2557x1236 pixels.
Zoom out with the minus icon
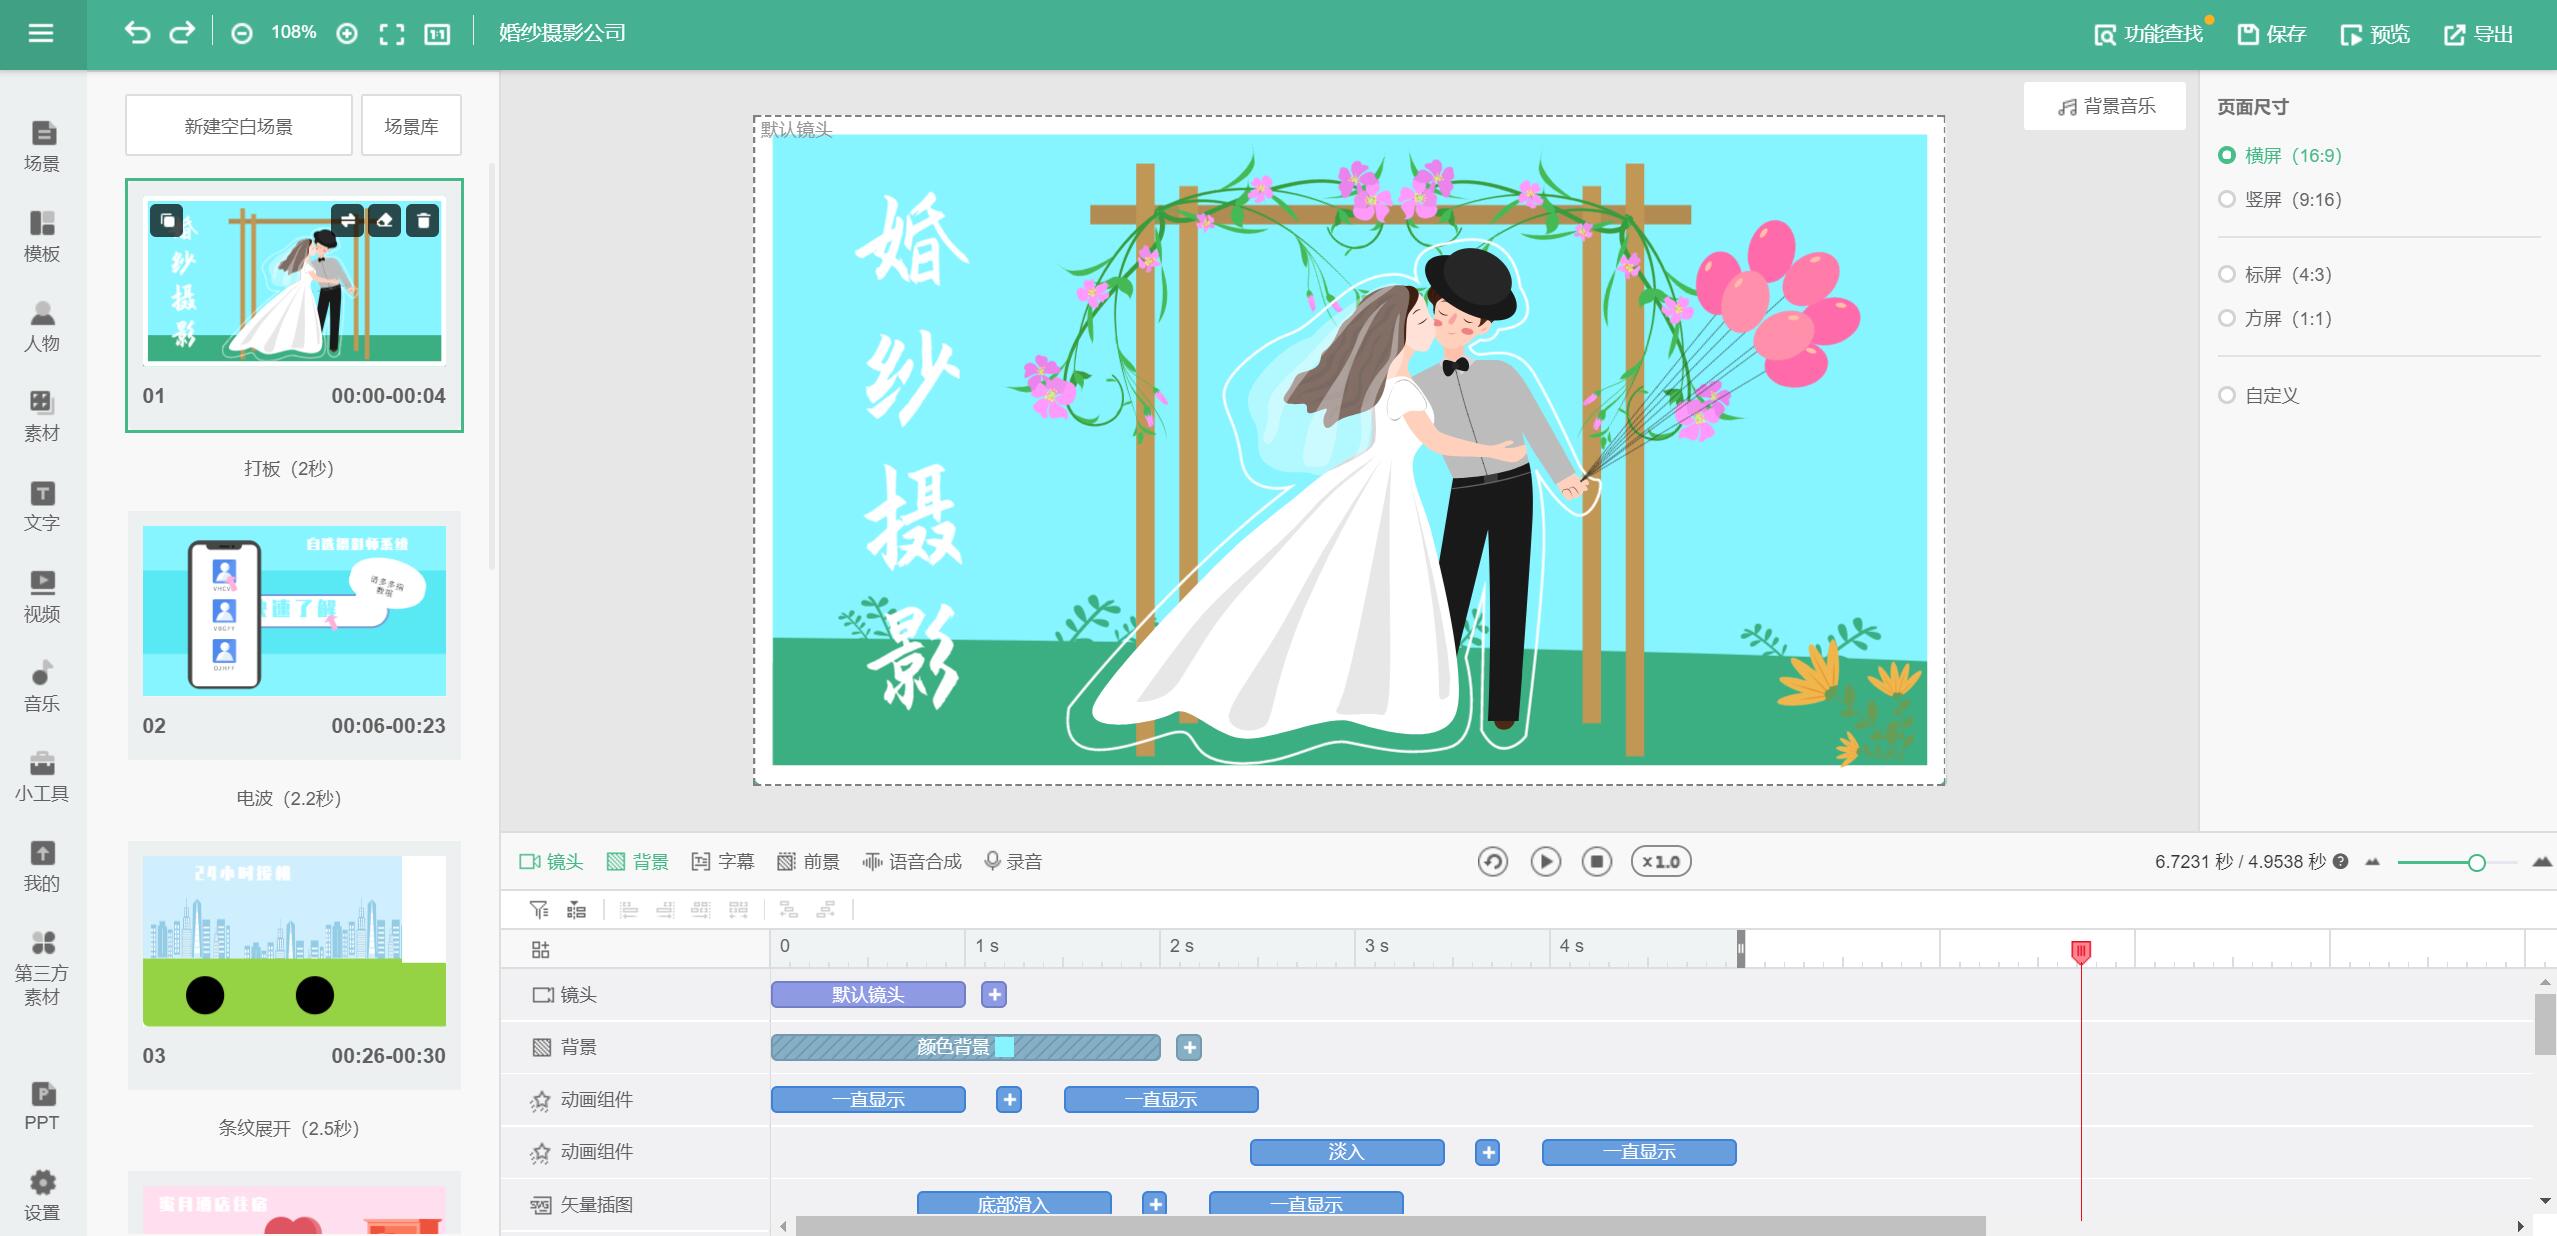click(242, 34)
